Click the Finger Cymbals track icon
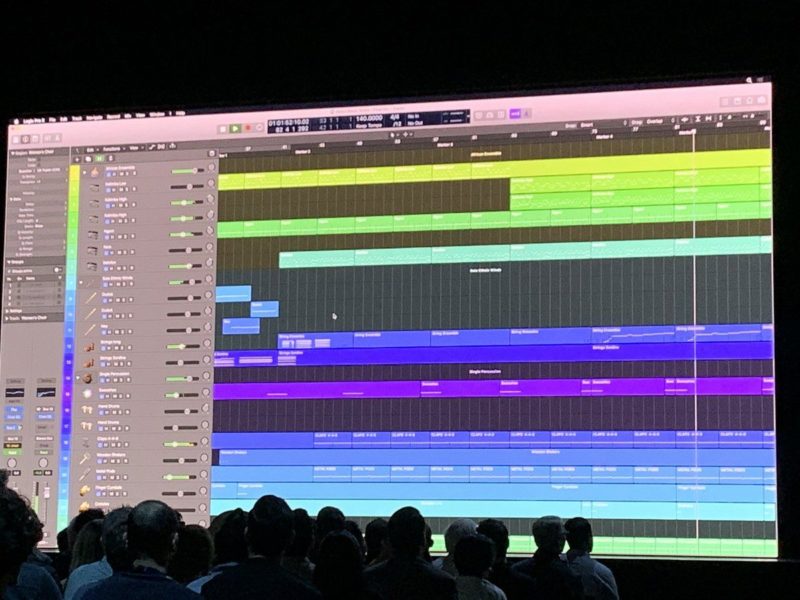 (x=85, y=490)
